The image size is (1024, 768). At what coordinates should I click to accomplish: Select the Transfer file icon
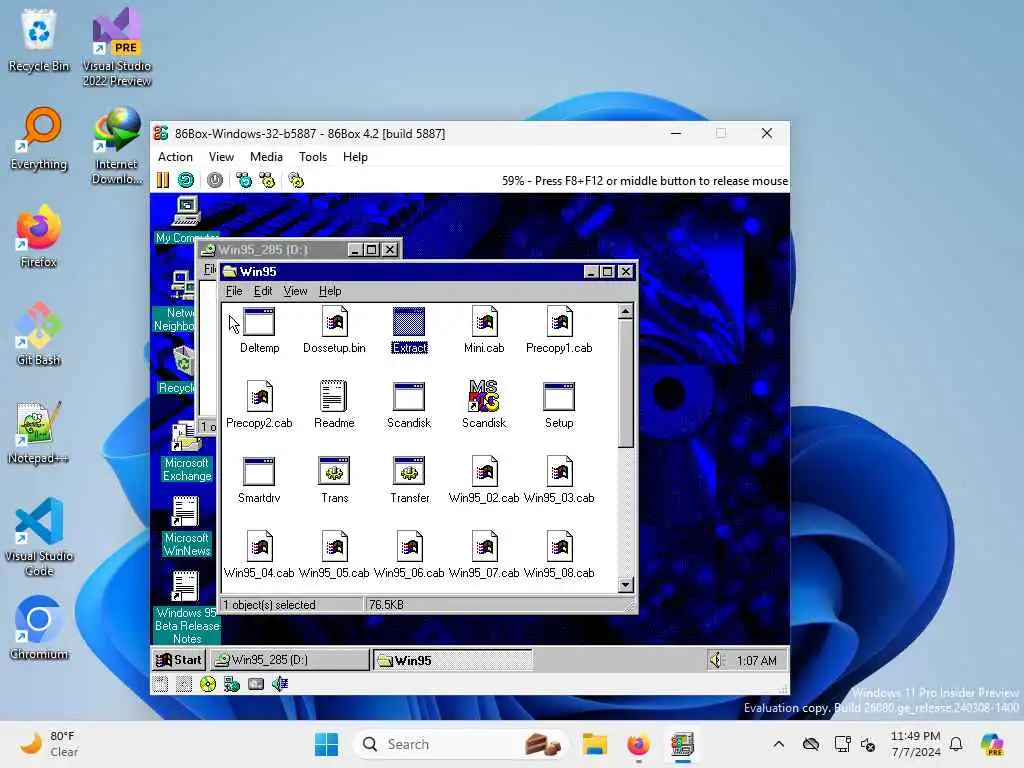(409, 480)
